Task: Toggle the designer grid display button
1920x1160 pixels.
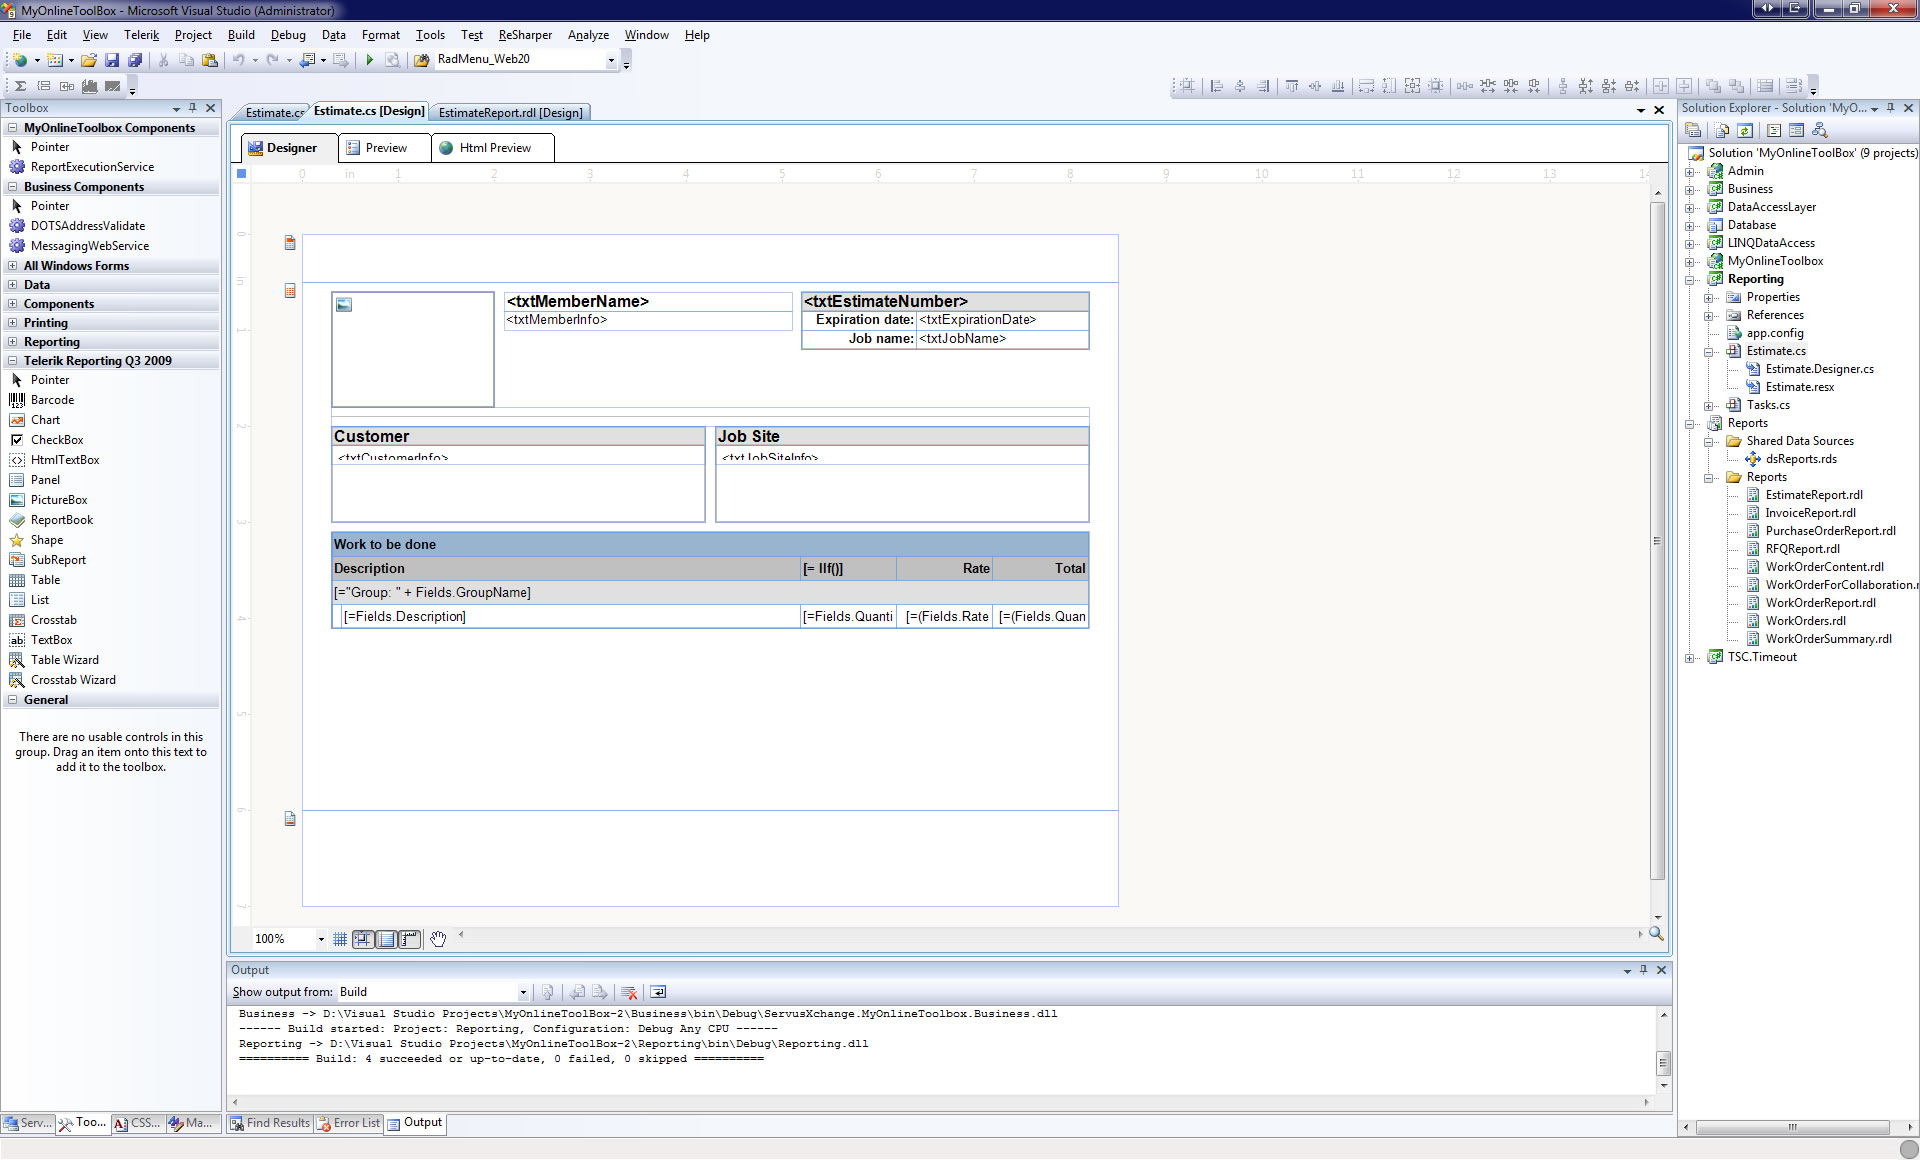Action: 340,939
